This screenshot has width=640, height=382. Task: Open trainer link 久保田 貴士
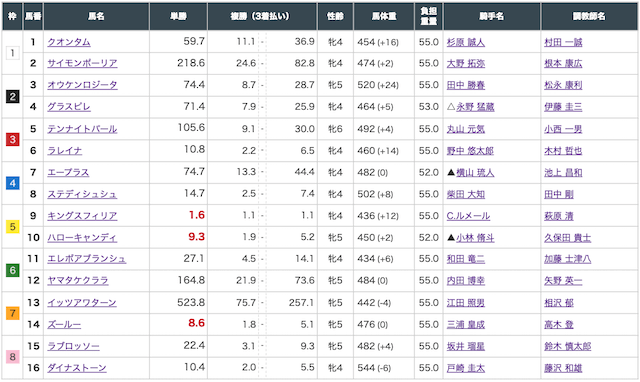point(568,238)
